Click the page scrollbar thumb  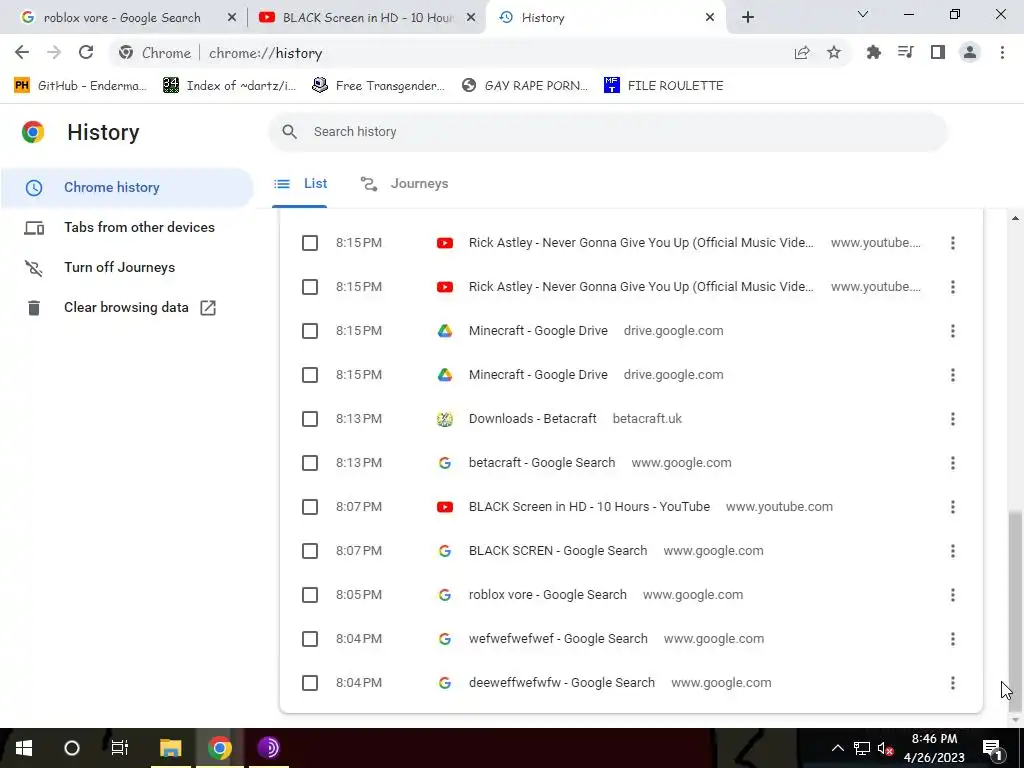1014,610
